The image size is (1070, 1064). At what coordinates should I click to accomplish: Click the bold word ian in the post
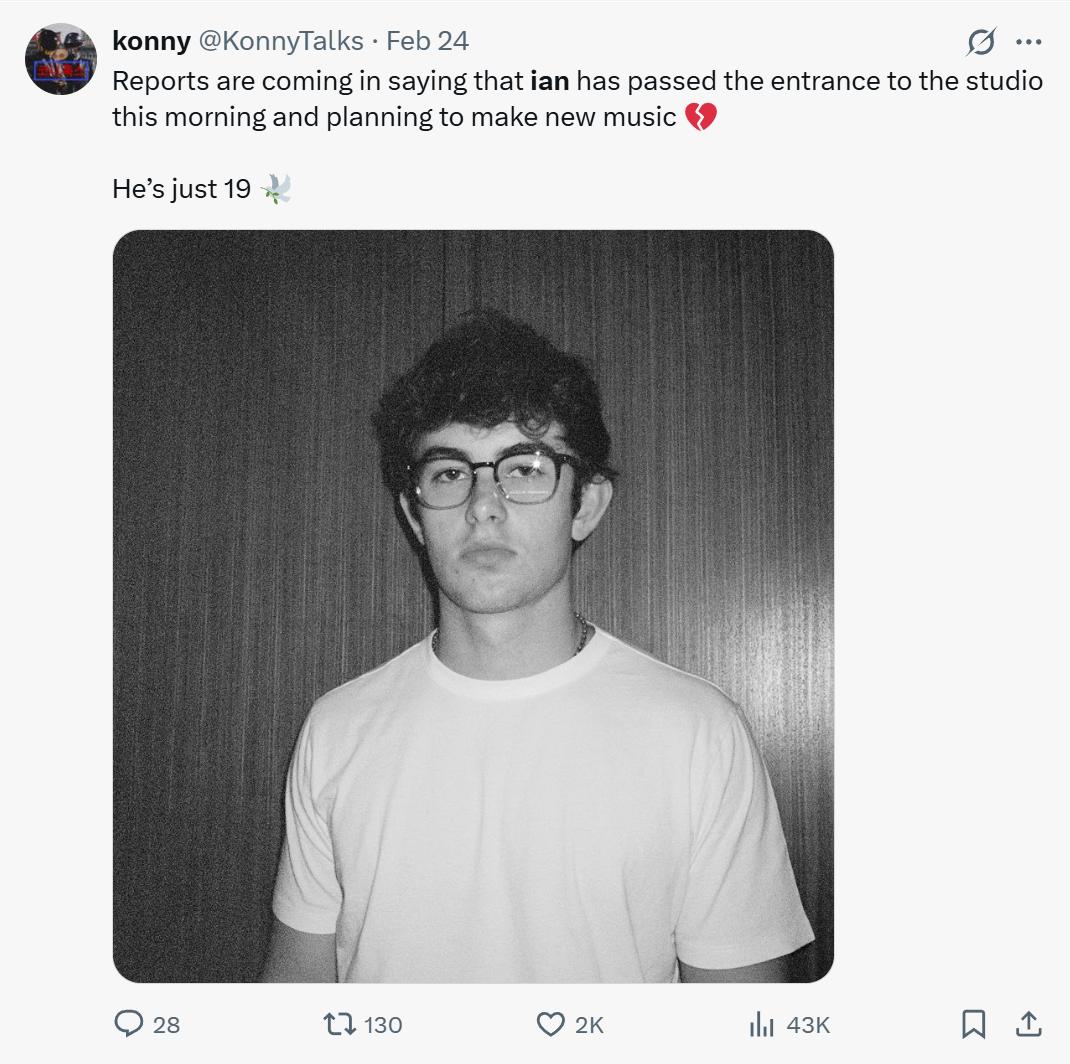pos(549,81)
